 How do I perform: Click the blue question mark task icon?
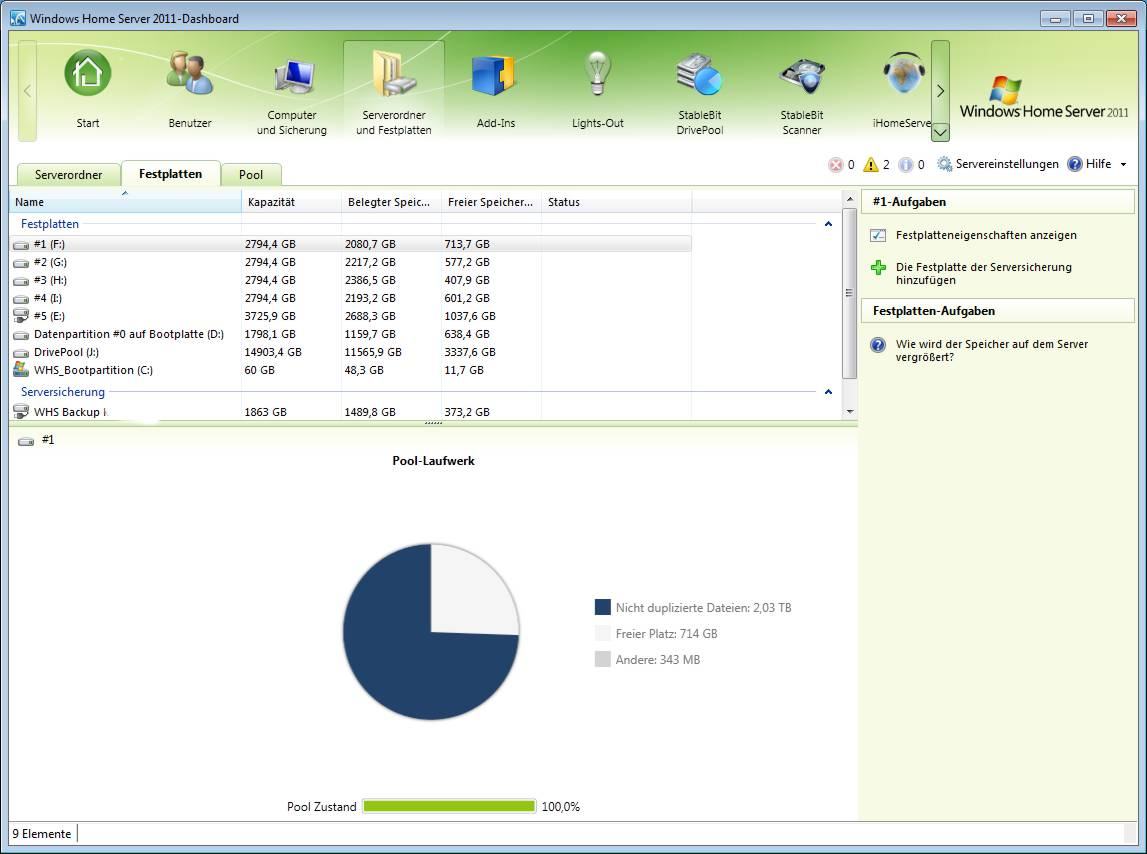[x=878, y=345]
